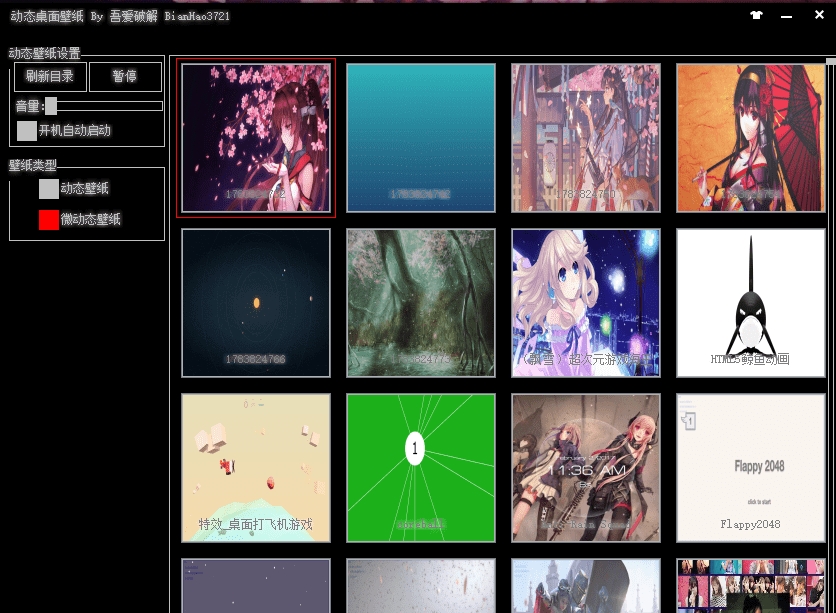Open the solar system orbit wallpaper 1783824766
Screen dimensions: 836x613
tap(256, 303)
